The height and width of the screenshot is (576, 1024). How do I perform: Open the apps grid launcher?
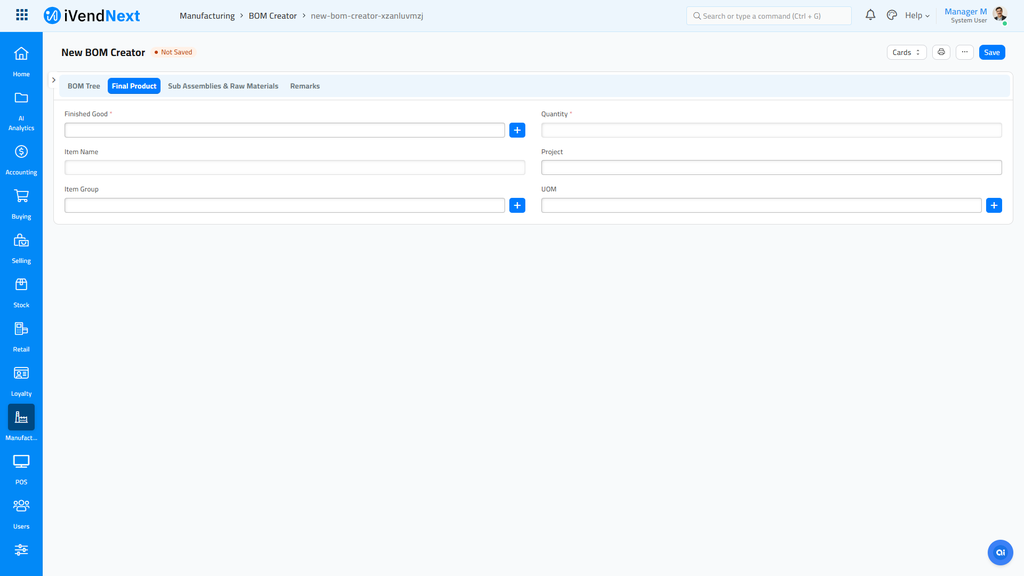pos(22,15)
